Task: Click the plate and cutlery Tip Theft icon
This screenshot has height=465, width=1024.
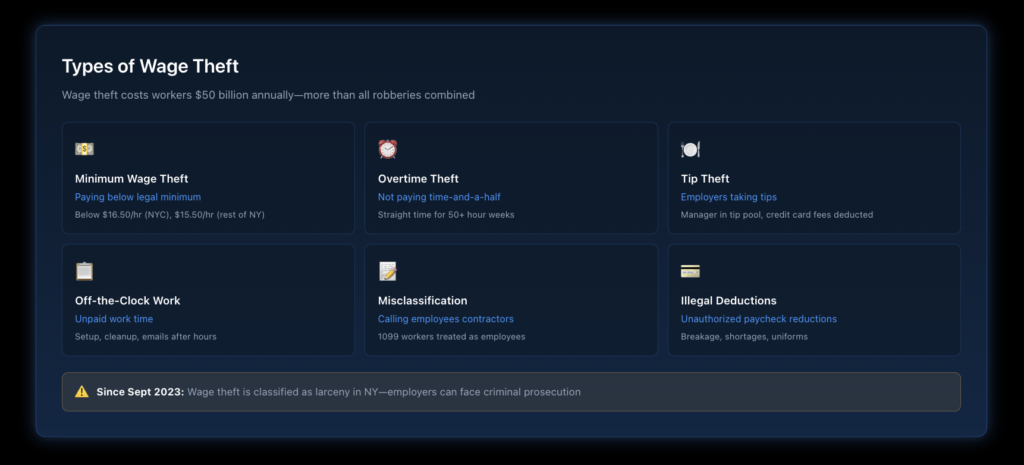Action: click(x=690, y=149)
